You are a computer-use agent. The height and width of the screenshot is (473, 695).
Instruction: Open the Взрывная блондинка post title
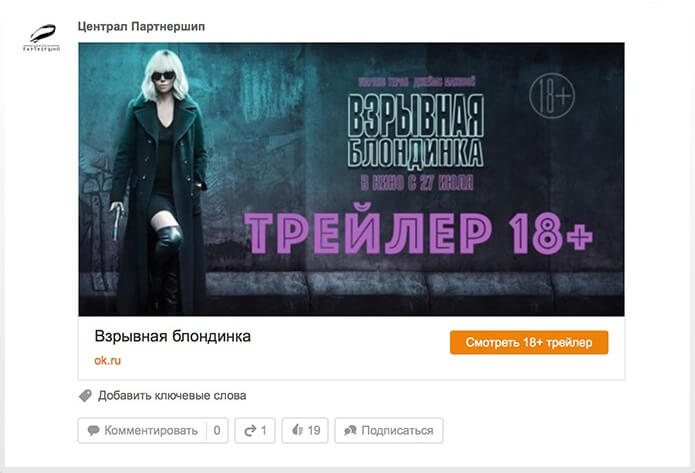click(172, 336)
